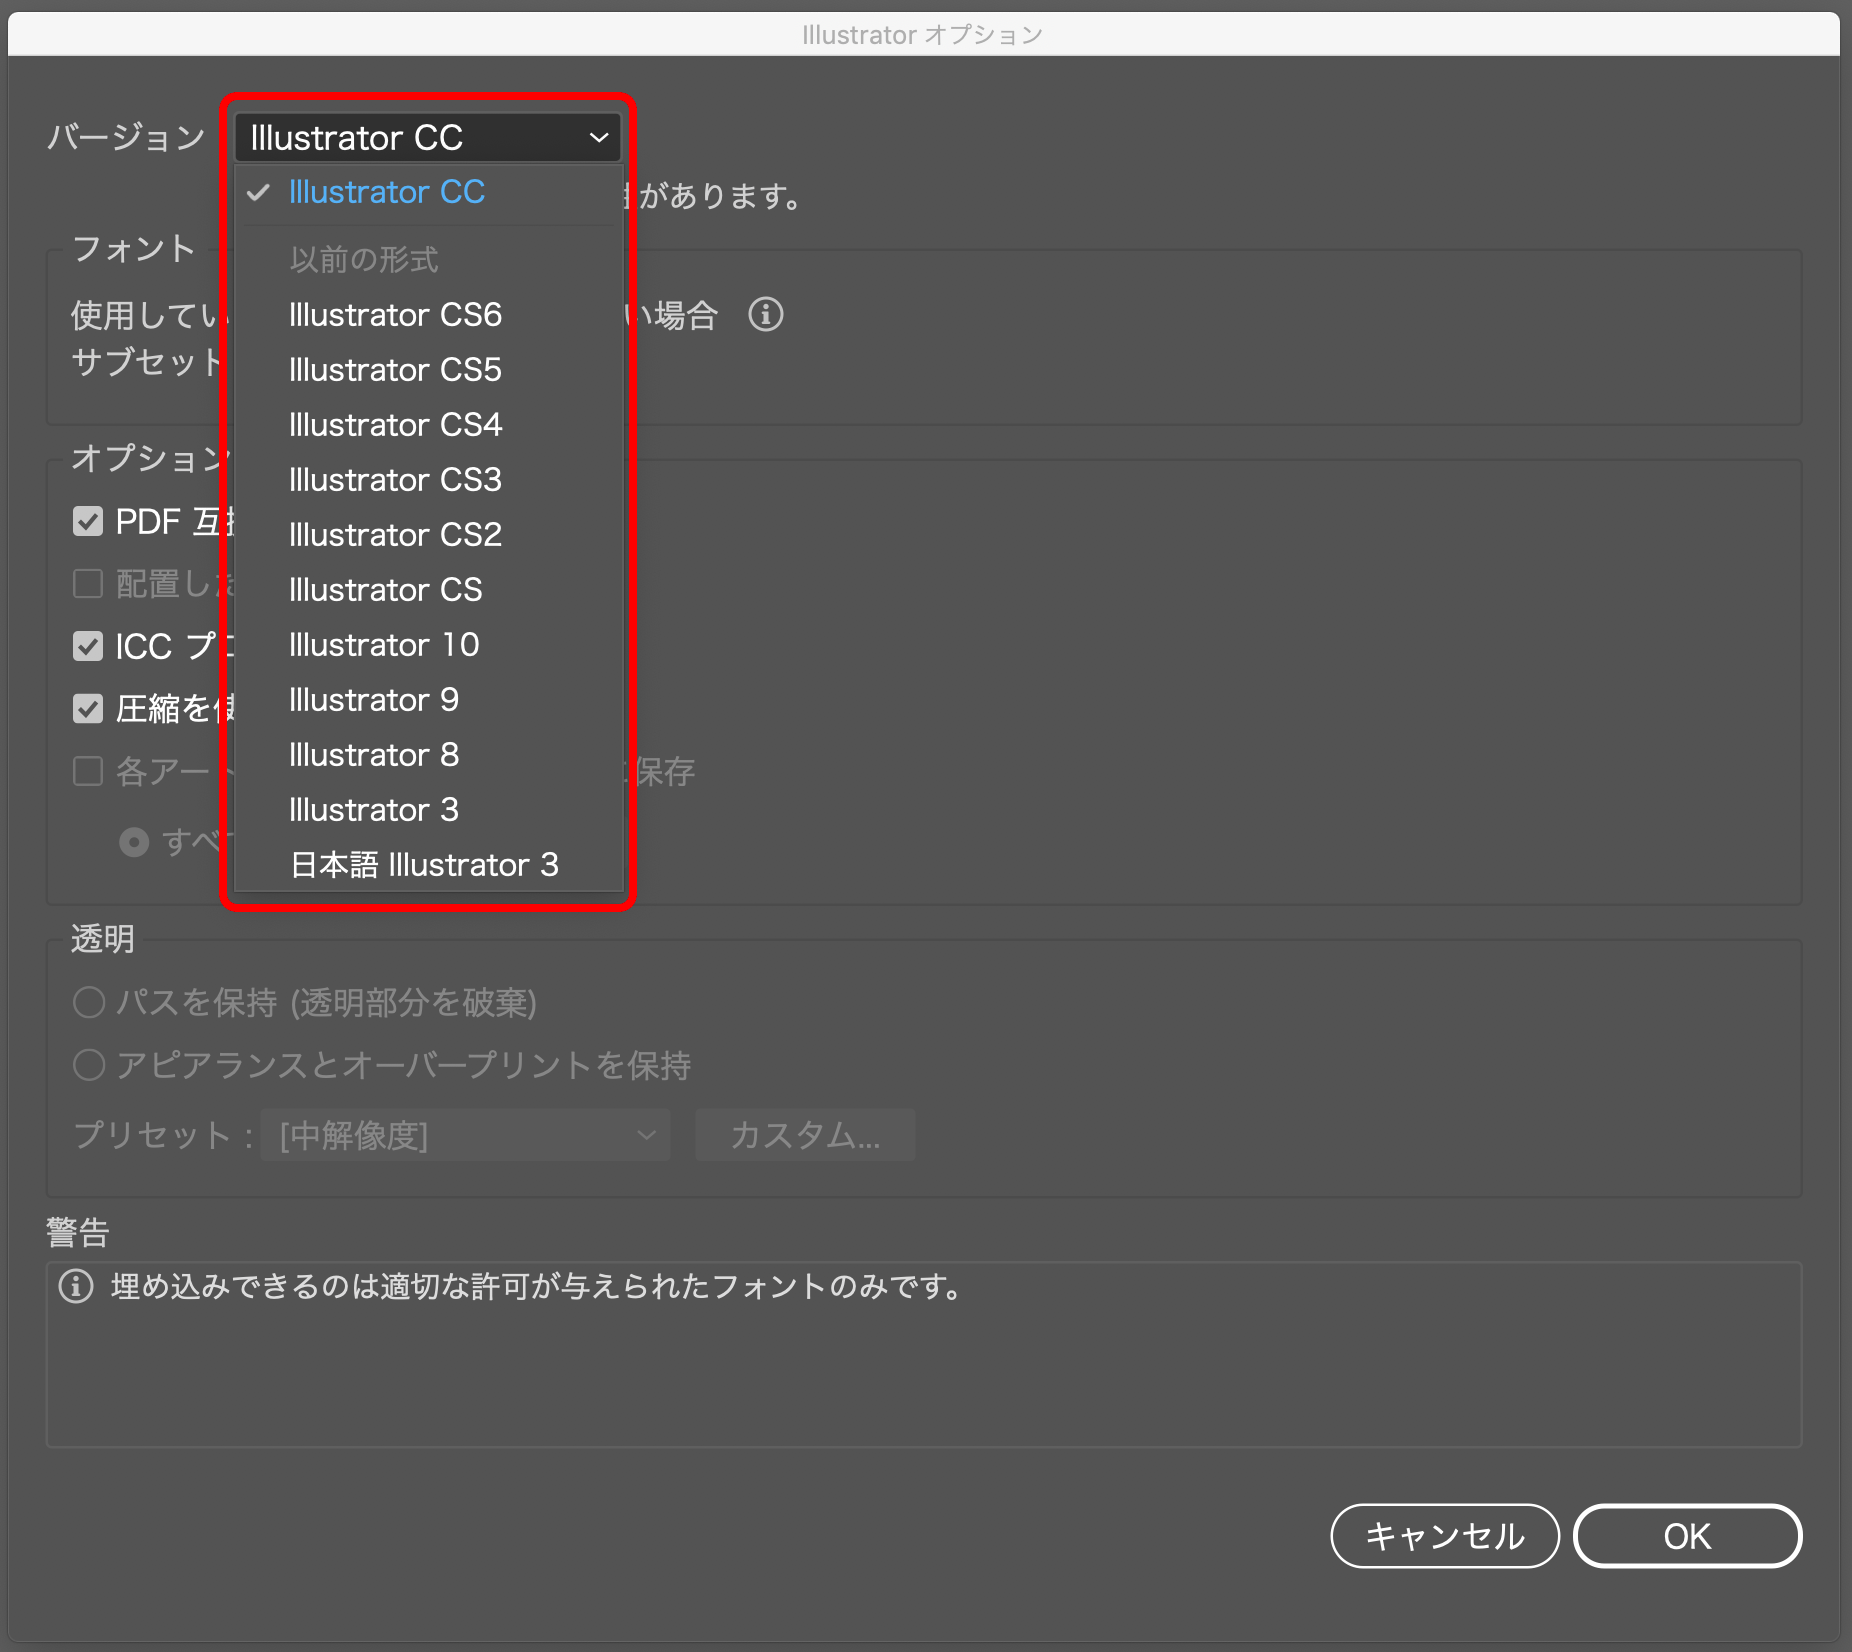The image size is (1852, 1652).
Task: Confirm with the OK button
Action: click(x=1688, y=1536)
